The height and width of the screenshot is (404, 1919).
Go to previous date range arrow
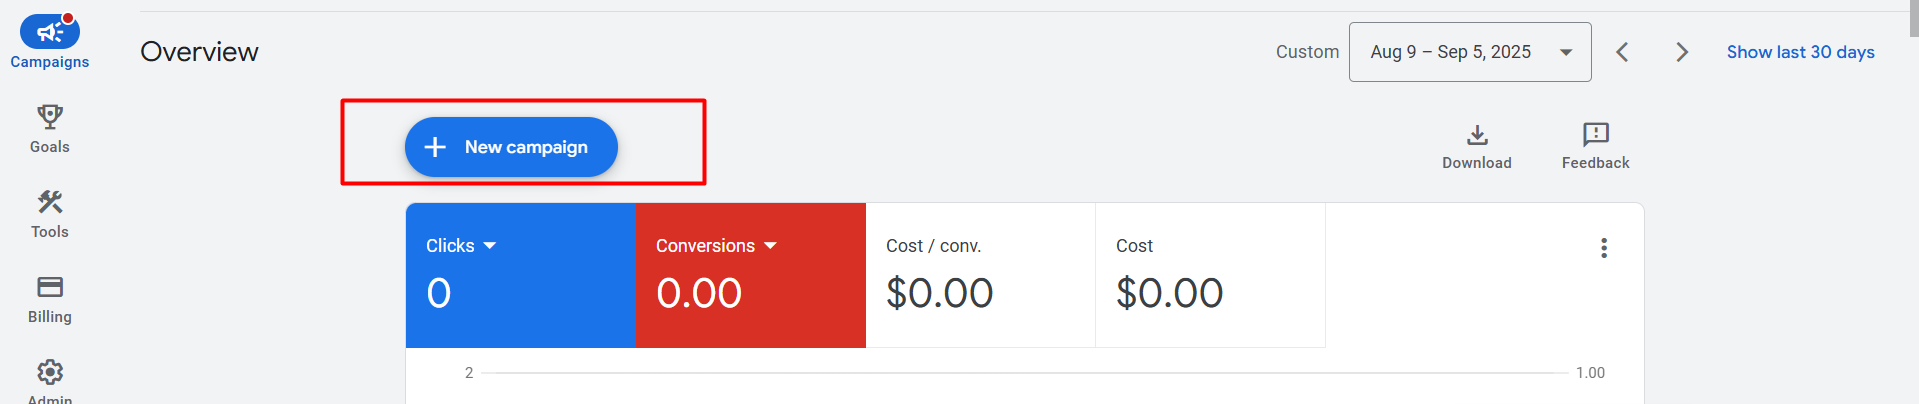1622,52
